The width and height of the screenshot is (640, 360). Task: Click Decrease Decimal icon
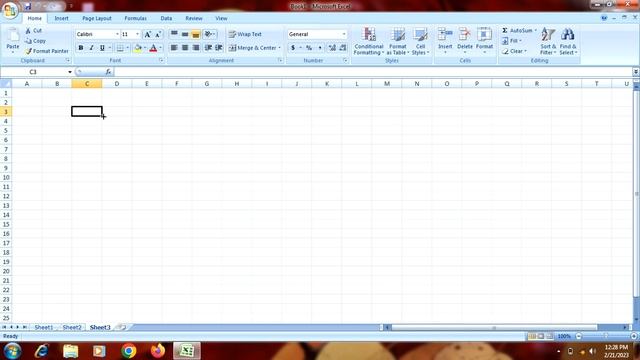343,48
